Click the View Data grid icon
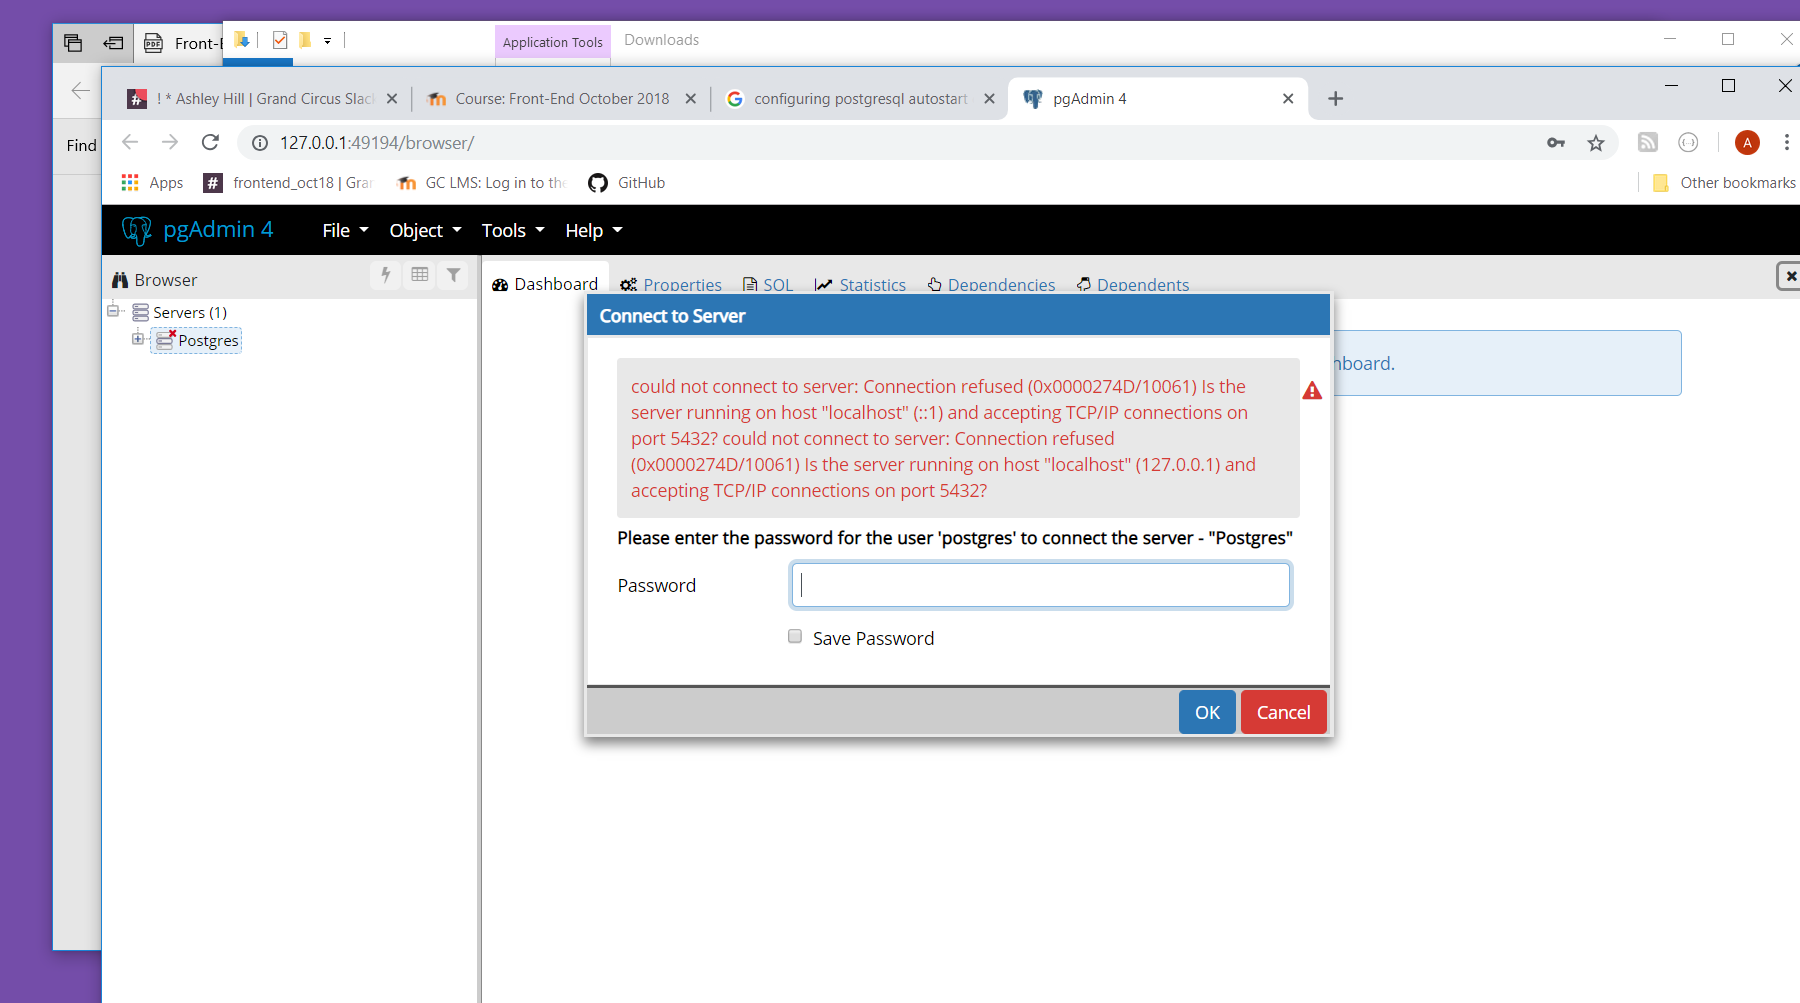The height and width of the screenshot is (1003, 1800). pos(420,275)
